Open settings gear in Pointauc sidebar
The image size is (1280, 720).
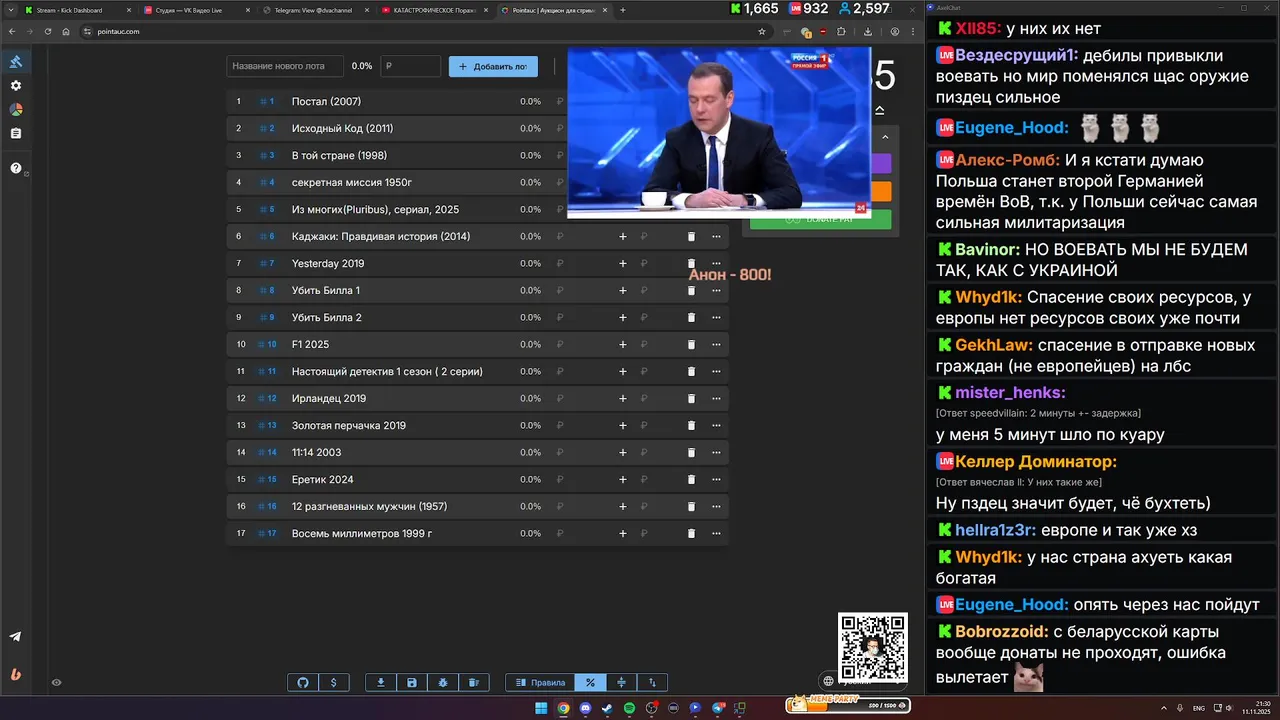[x=16, y=86]
